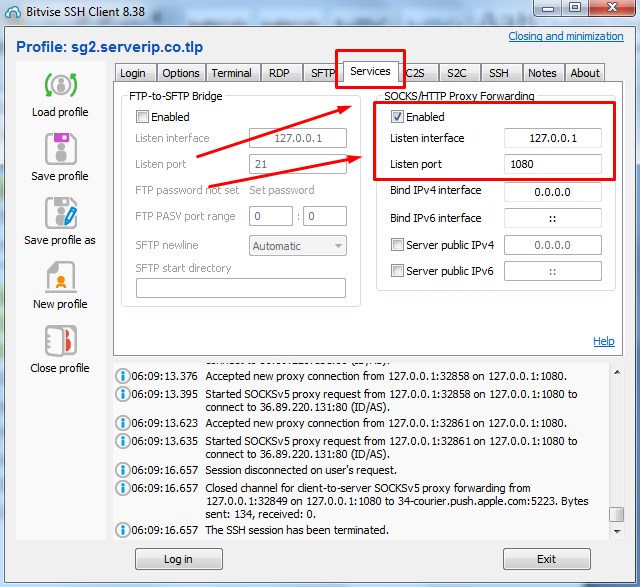The width and height of the screenshot is (640, 587).
Task: Click the SFTP start directory field
Action: [241, 288]
